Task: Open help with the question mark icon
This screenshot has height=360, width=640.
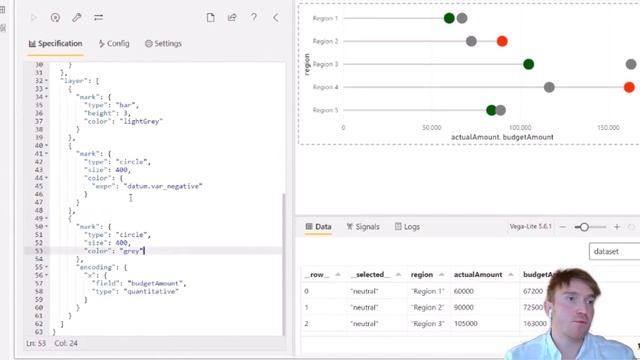Action: (x=254, y=17)
